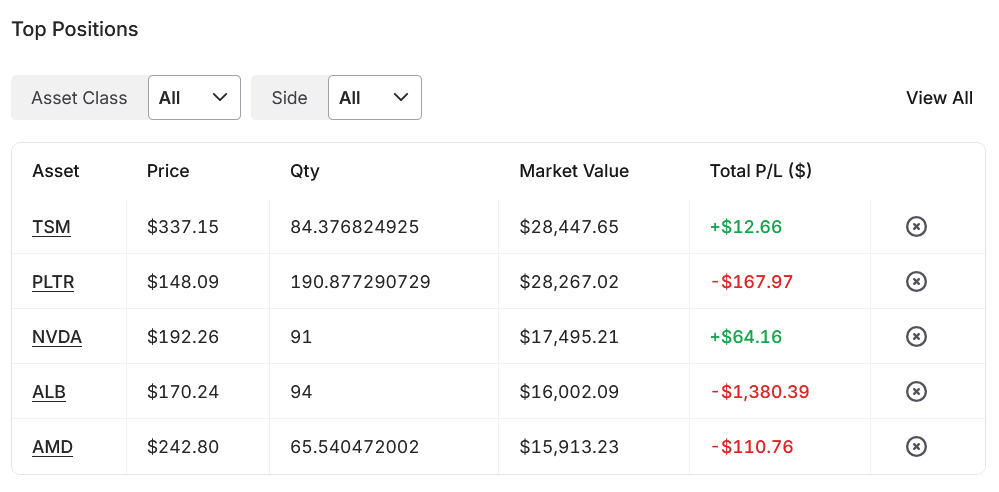Image resolution: width=999 pixels, height=492 pixels.
Task: Open the AMD asset link
Action: [53, 447]
